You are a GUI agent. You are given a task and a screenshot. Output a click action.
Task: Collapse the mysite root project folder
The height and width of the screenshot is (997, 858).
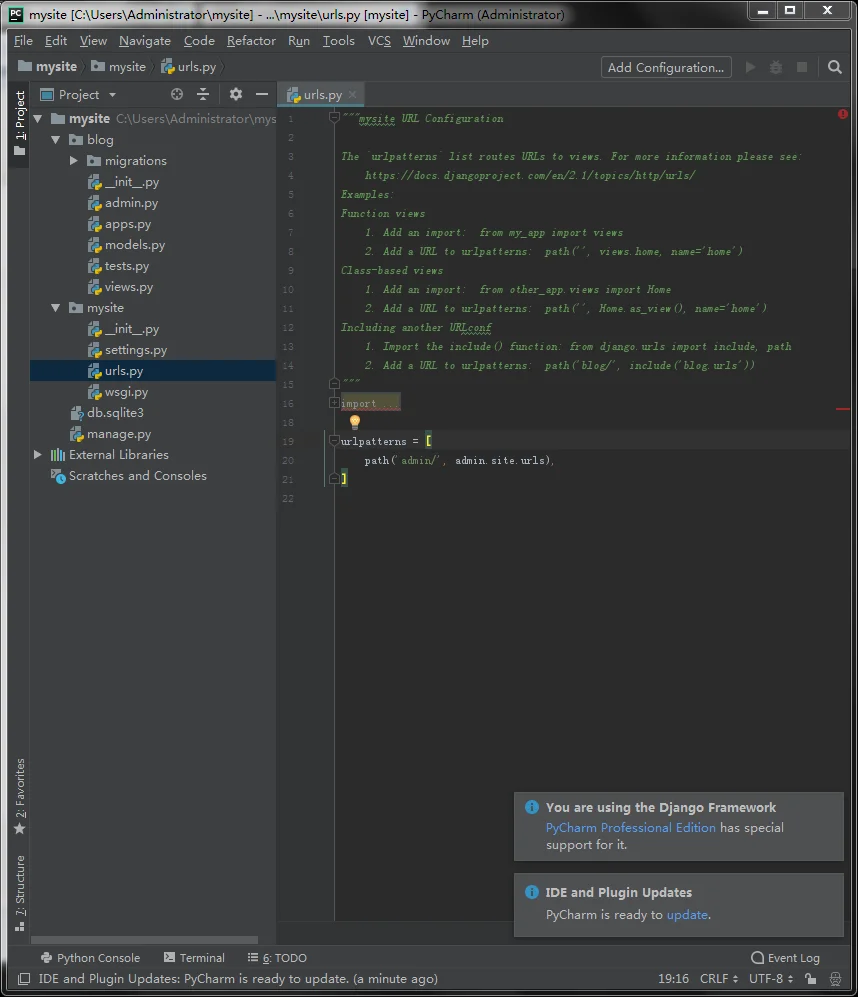[38, 119]
